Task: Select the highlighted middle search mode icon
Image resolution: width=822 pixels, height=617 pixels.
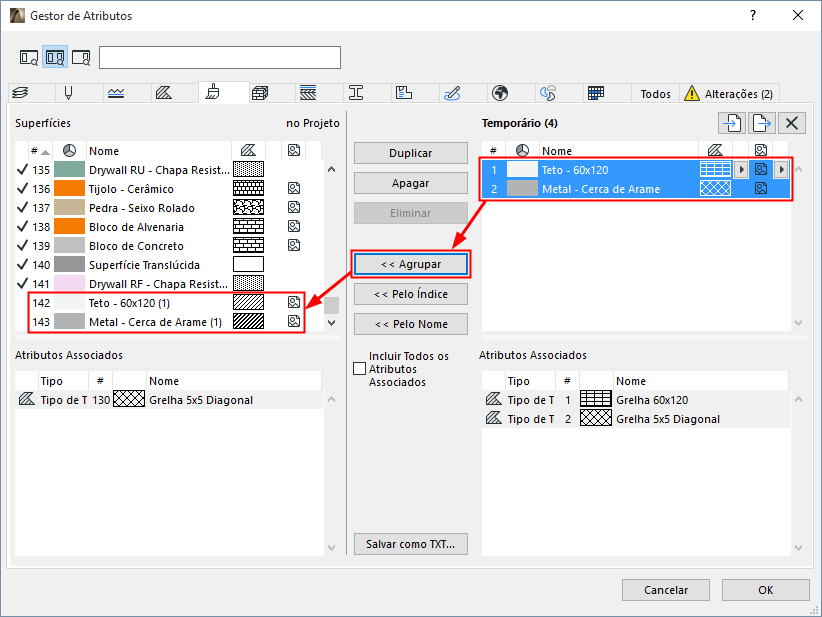Action: pos(55,57)
